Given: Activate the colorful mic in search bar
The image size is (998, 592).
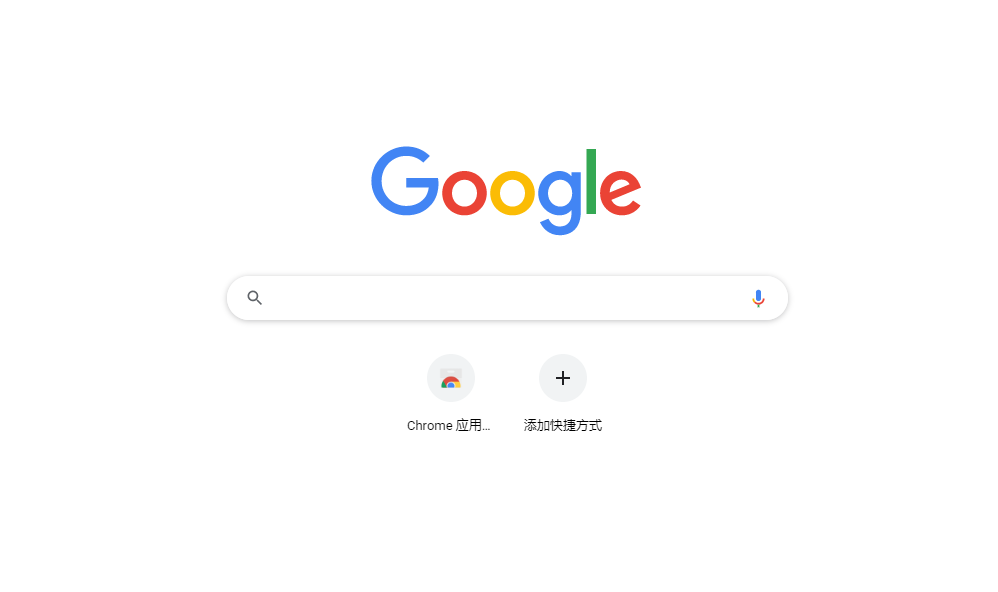Looking at the screenshot, I should (758, 298).
